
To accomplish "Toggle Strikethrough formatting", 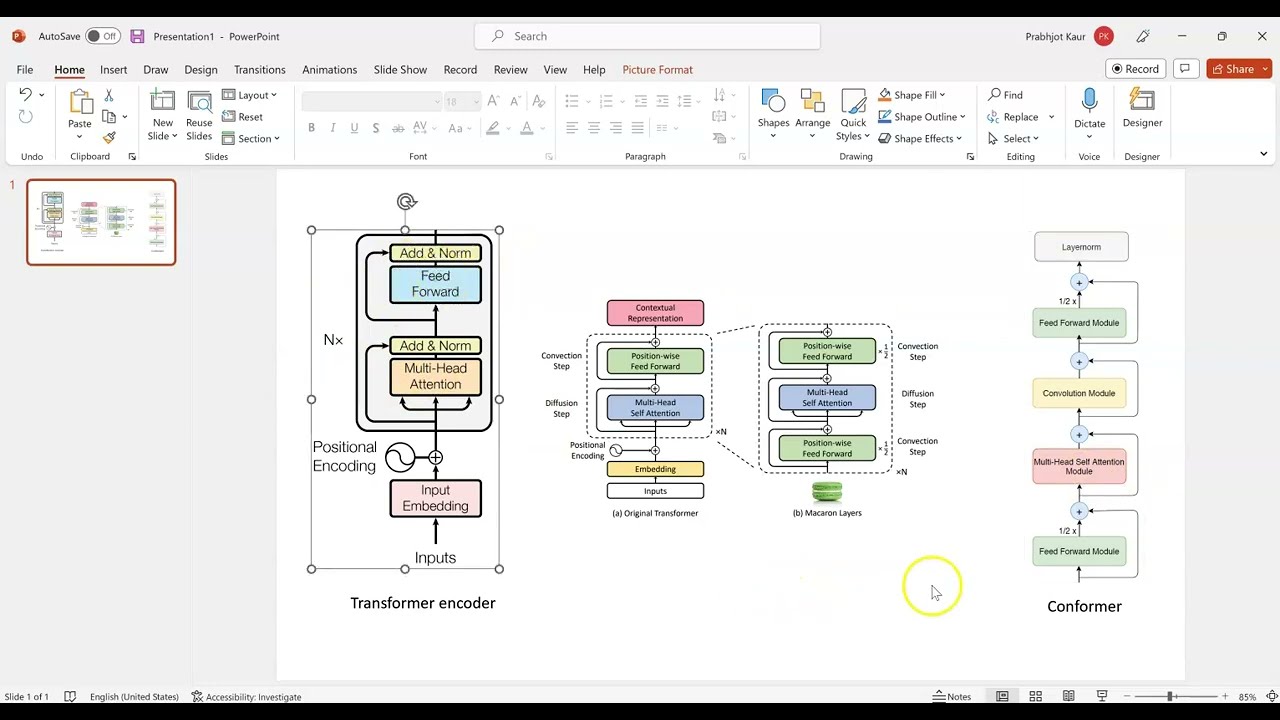I will coord(398,128).
